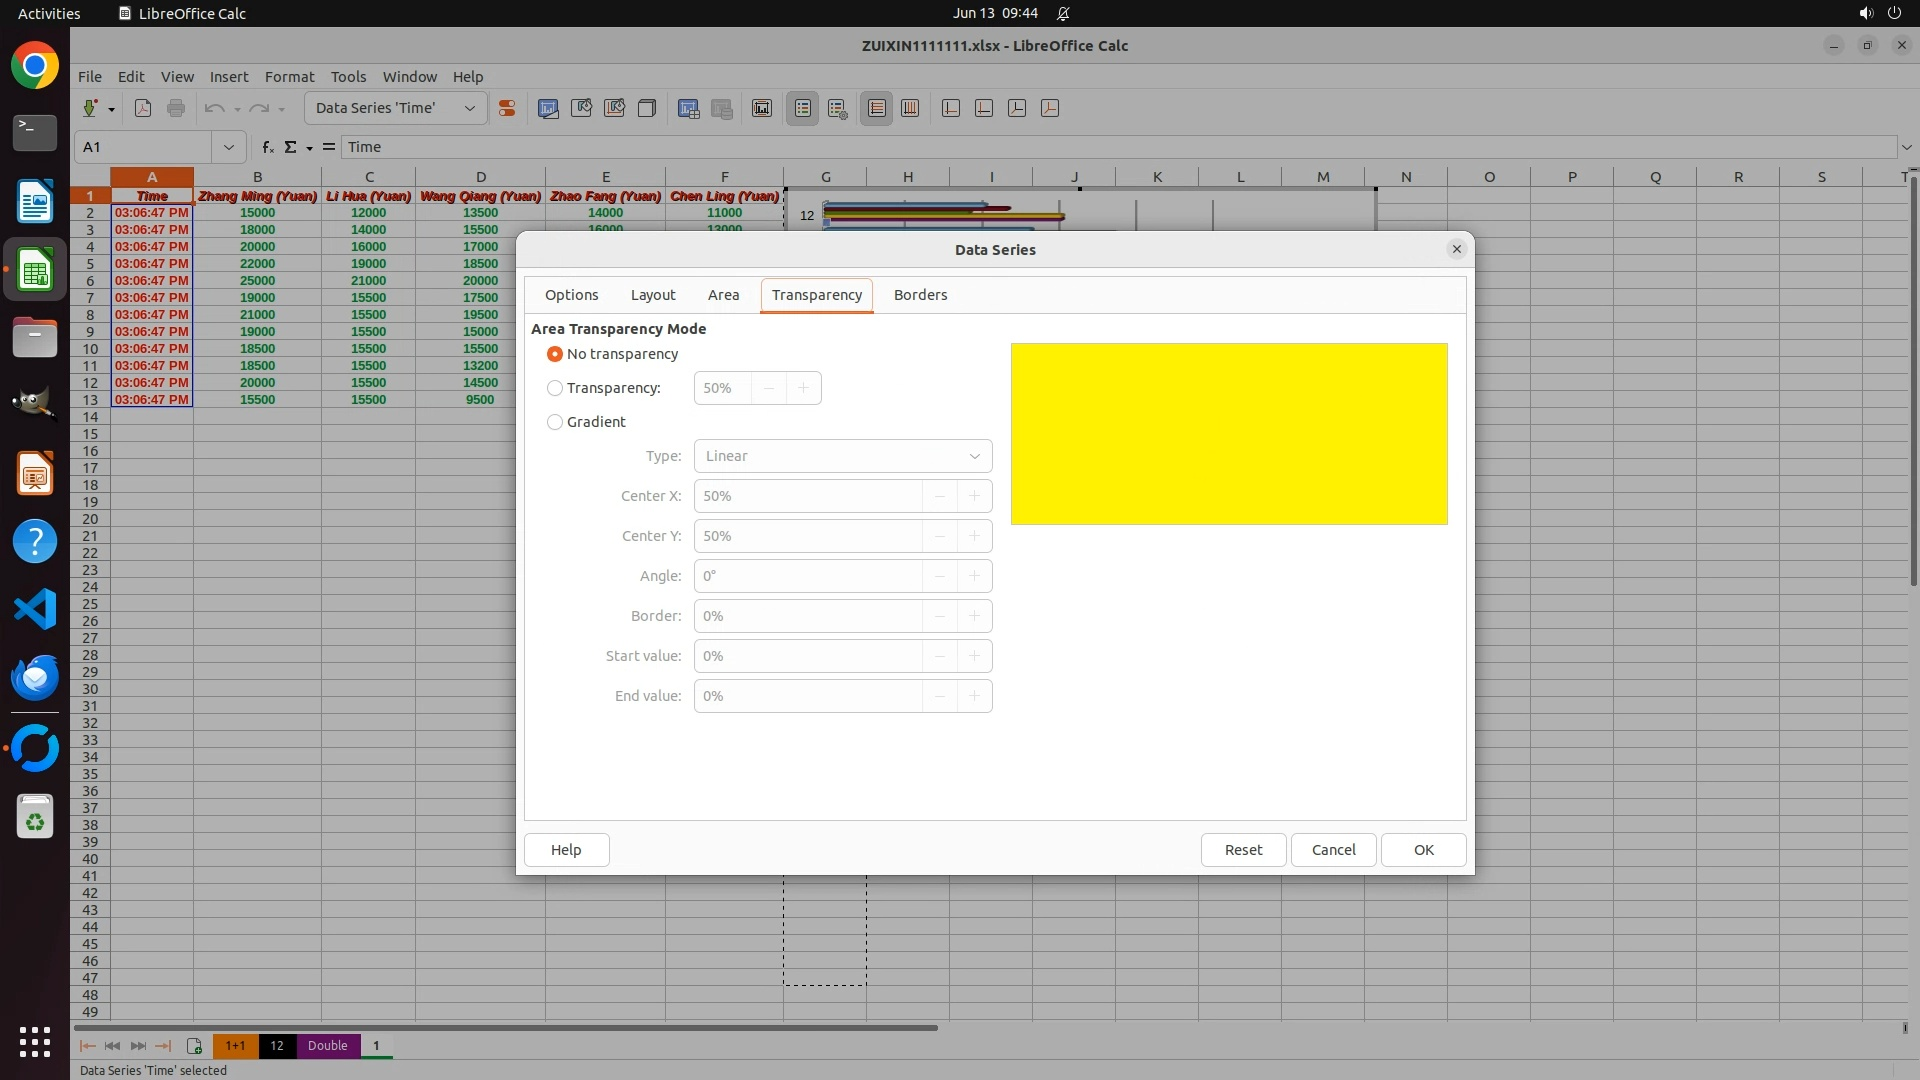Switch to the Borders tab
This screenshot has height=1080, width=1920.
tap(920, 295)
